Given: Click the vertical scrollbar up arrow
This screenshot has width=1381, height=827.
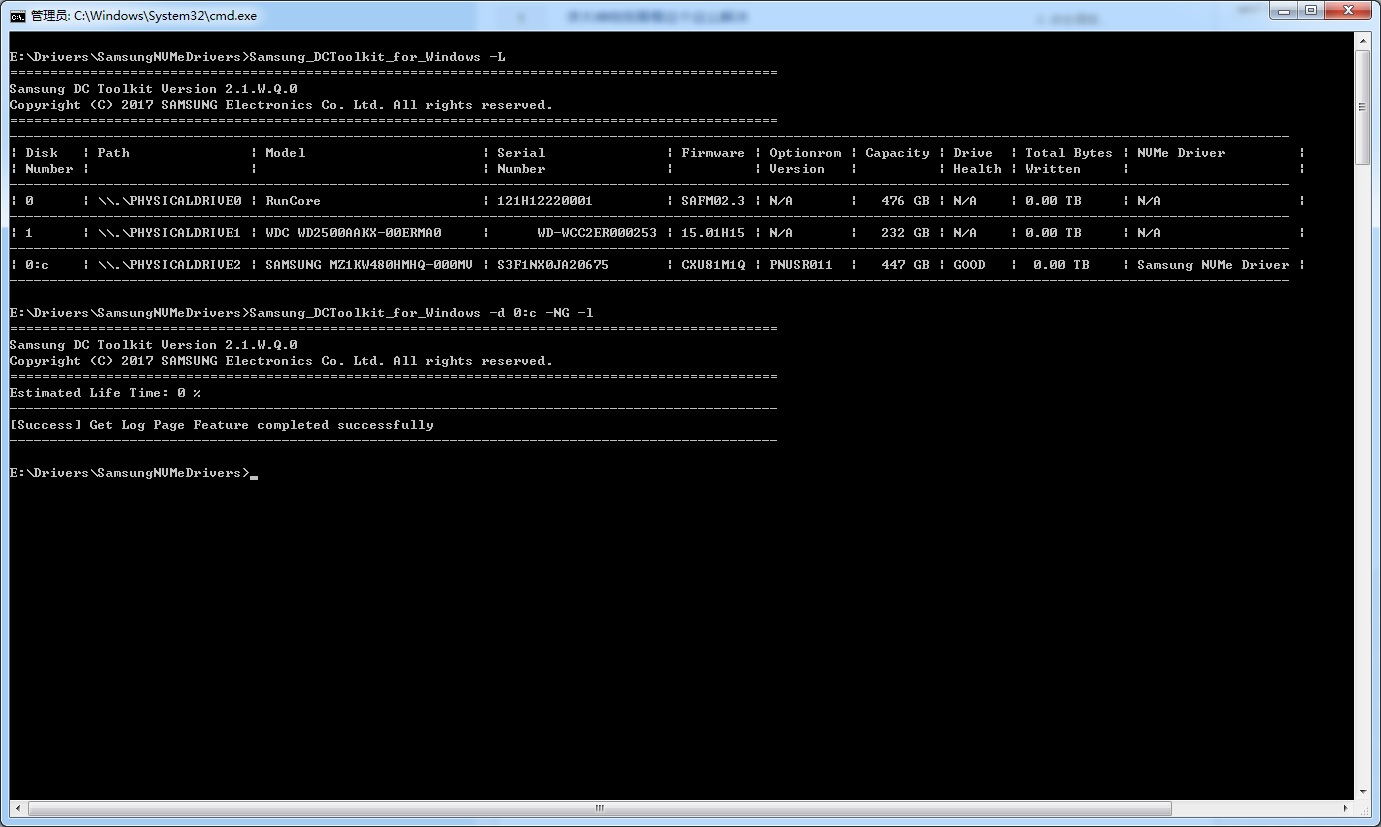Looking at the screenshot, I should pos(1362,40).
